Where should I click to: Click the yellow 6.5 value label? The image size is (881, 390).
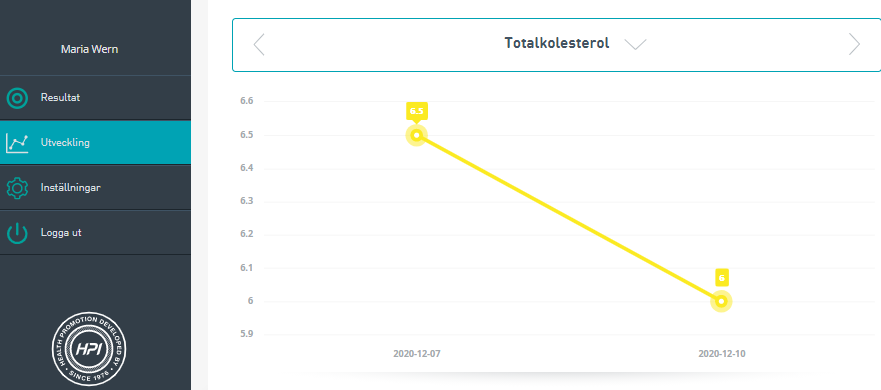tap(416, 111)
